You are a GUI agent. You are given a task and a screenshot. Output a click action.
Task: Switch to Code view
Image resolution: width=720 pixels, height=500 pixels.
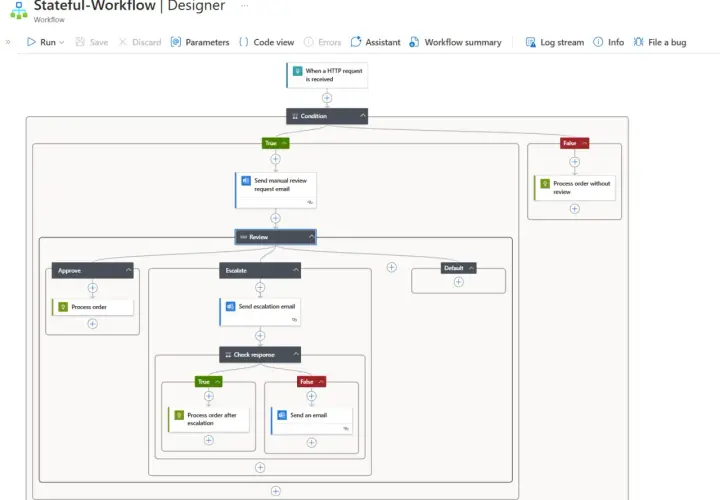click(267, 42)
